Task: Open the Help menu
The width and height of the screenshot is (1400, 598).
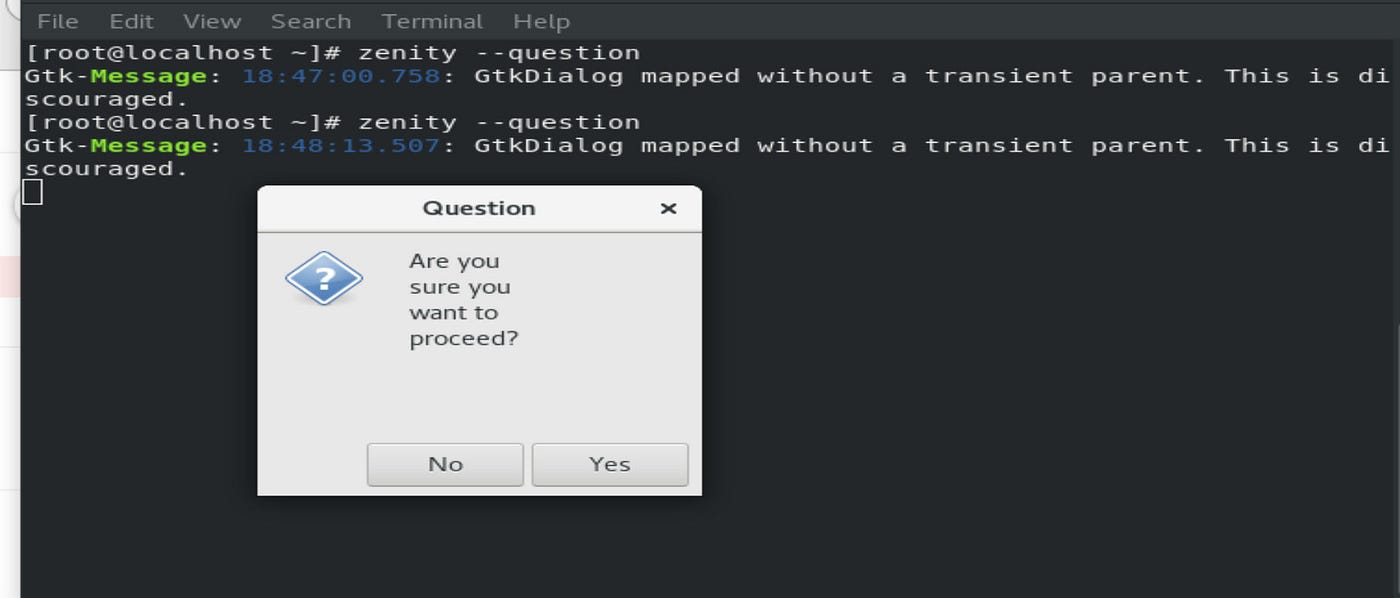Action: click(541, 20)
